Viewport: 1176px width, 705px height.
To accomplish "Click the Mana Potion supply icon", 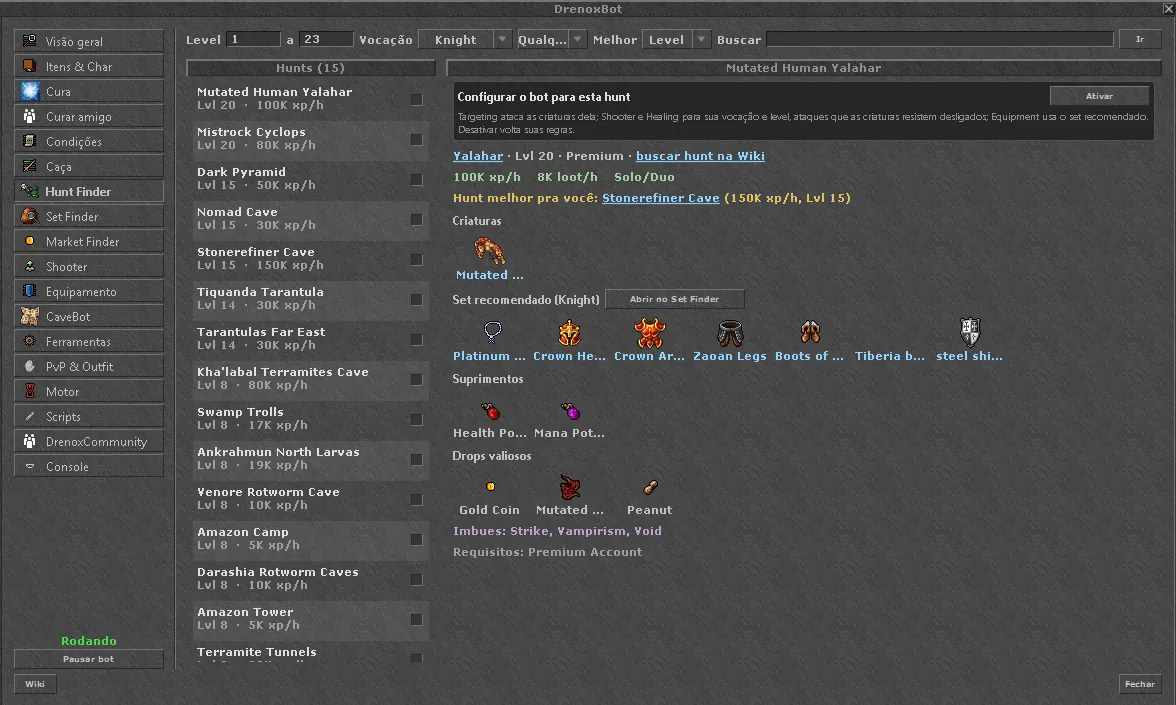I will pyautogui.click(x=570, y=411).
